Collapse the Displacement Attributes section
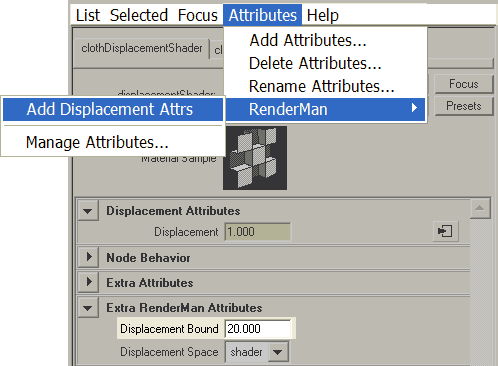The height and width of the screenshot is (366, 498). tap(88, 211)
